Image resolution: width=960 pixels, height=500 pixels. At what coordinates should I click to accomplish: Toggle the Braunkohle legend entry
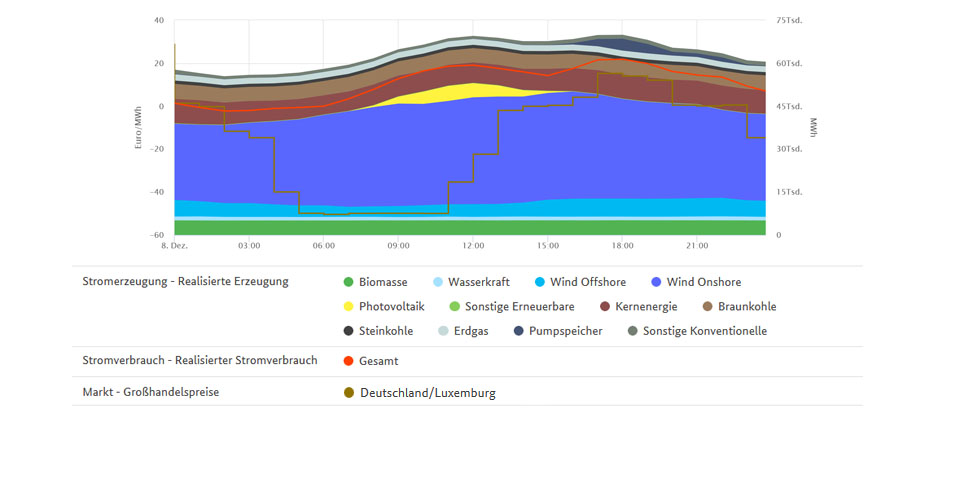[x=740, y=307]
